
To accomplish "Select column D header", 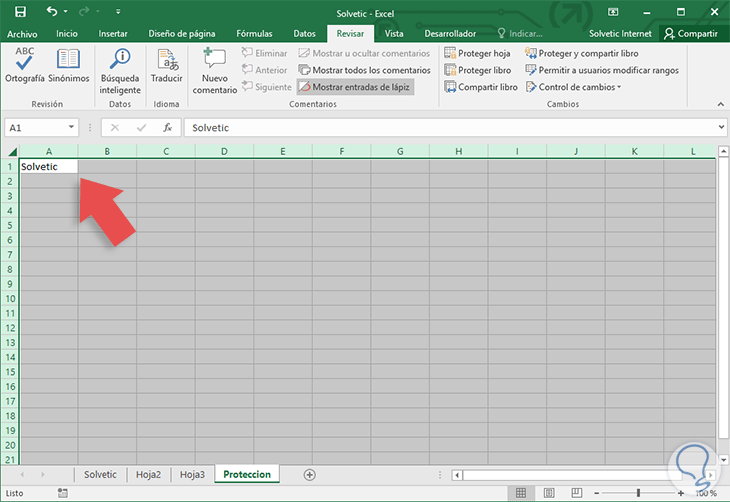I will [224, 151].
